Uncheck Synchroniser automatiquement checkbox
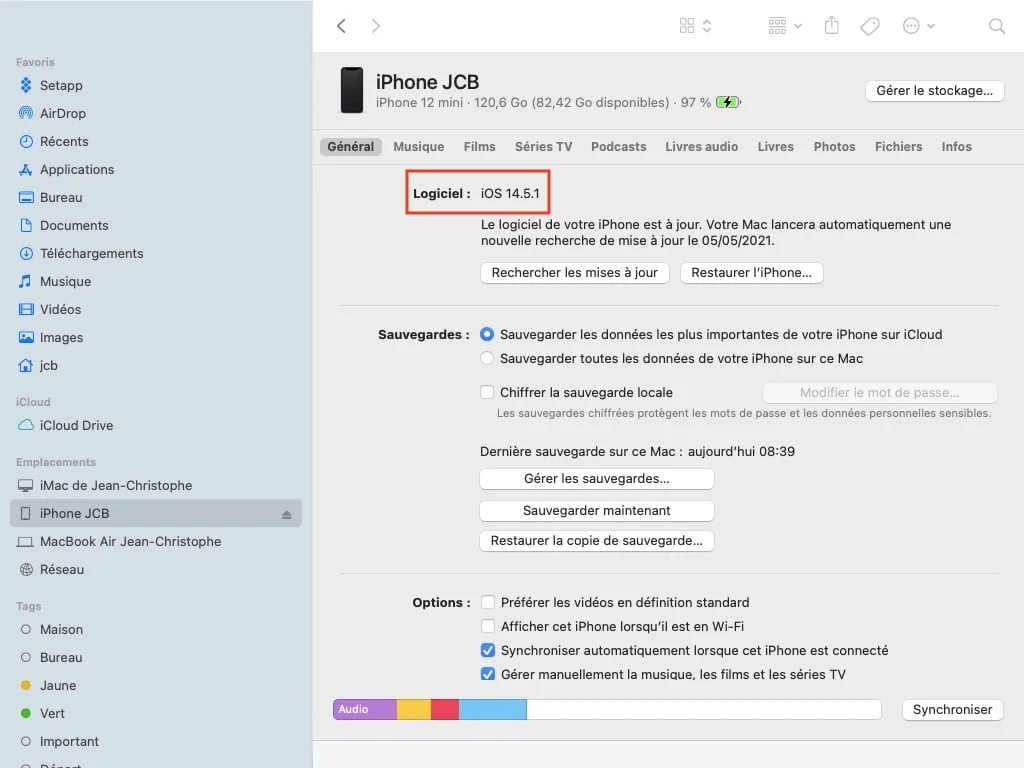Screen dimensions: 1024x768 pos(487,650)
